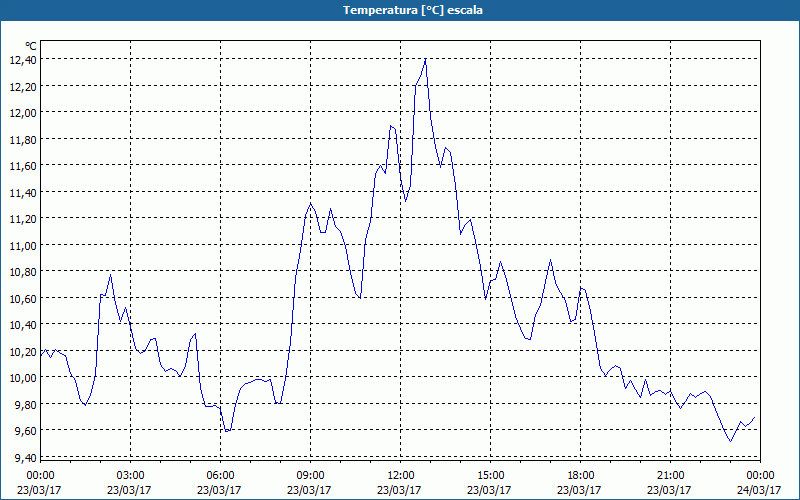This screenshot has height=500, width=800.
Task: Click the 11,60 y-axis value
Action: (x=23, y=166)
